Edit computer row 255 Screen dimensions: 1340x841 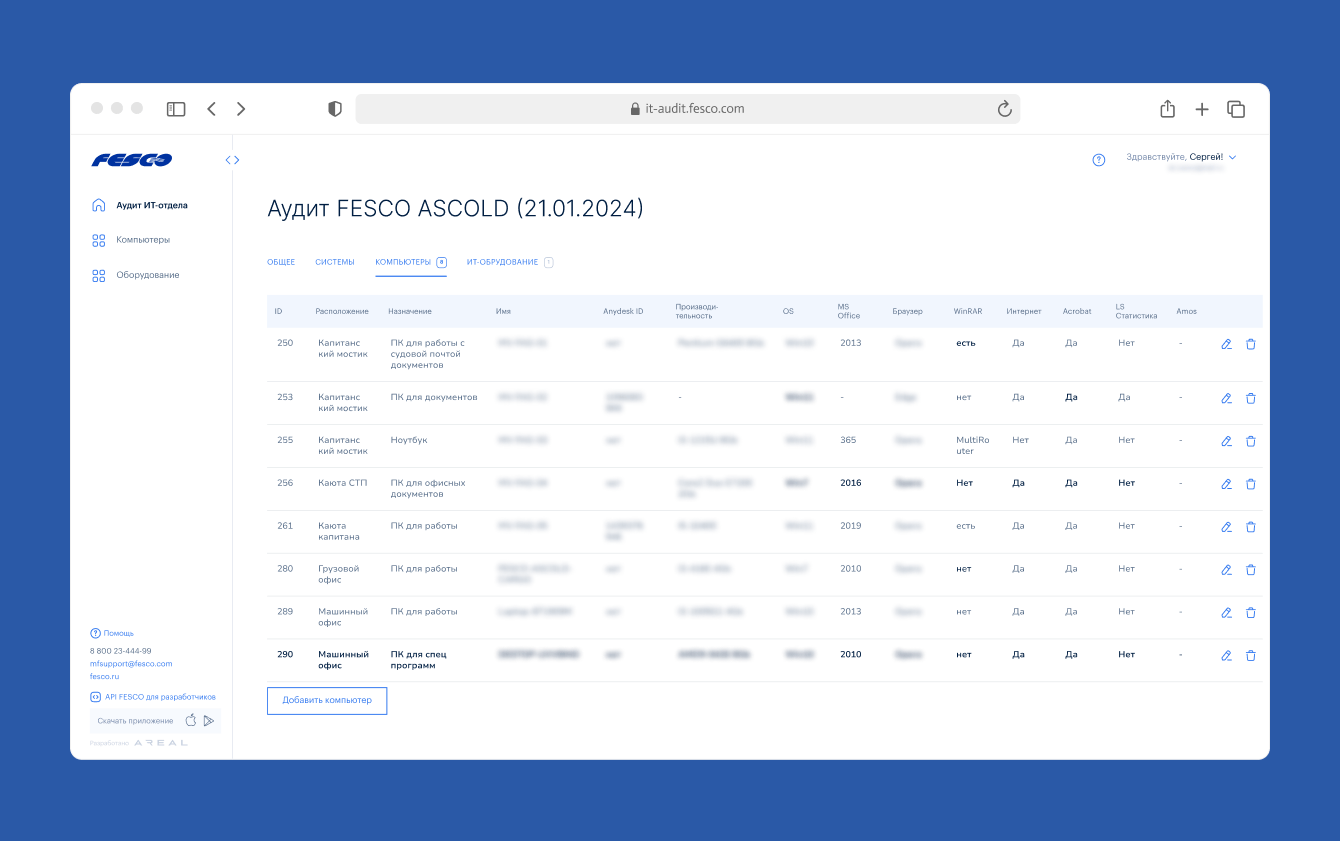click(1226, 441)
